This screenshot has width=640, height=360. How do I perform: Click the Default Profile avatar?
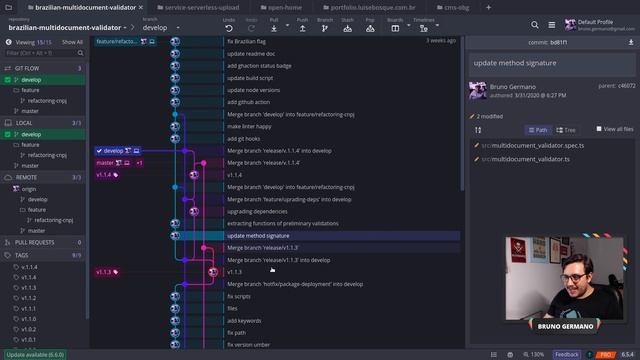pyautogui.click(x=570, y=25)
